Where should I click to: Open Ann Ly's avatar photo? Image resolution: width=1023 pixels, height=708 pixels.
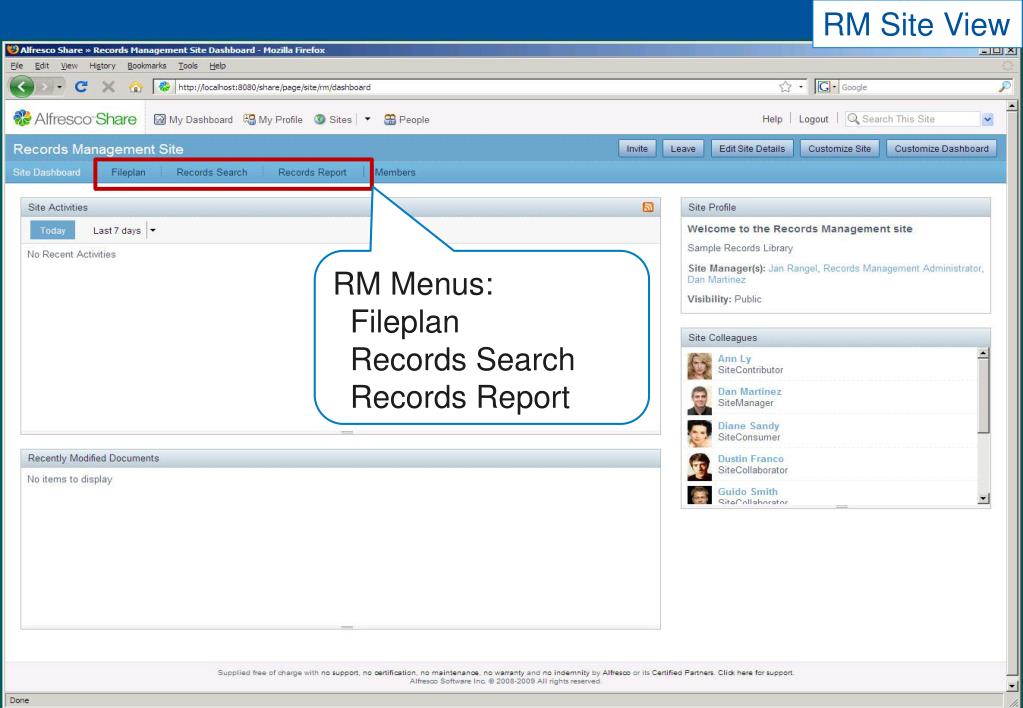coord(699,365)
